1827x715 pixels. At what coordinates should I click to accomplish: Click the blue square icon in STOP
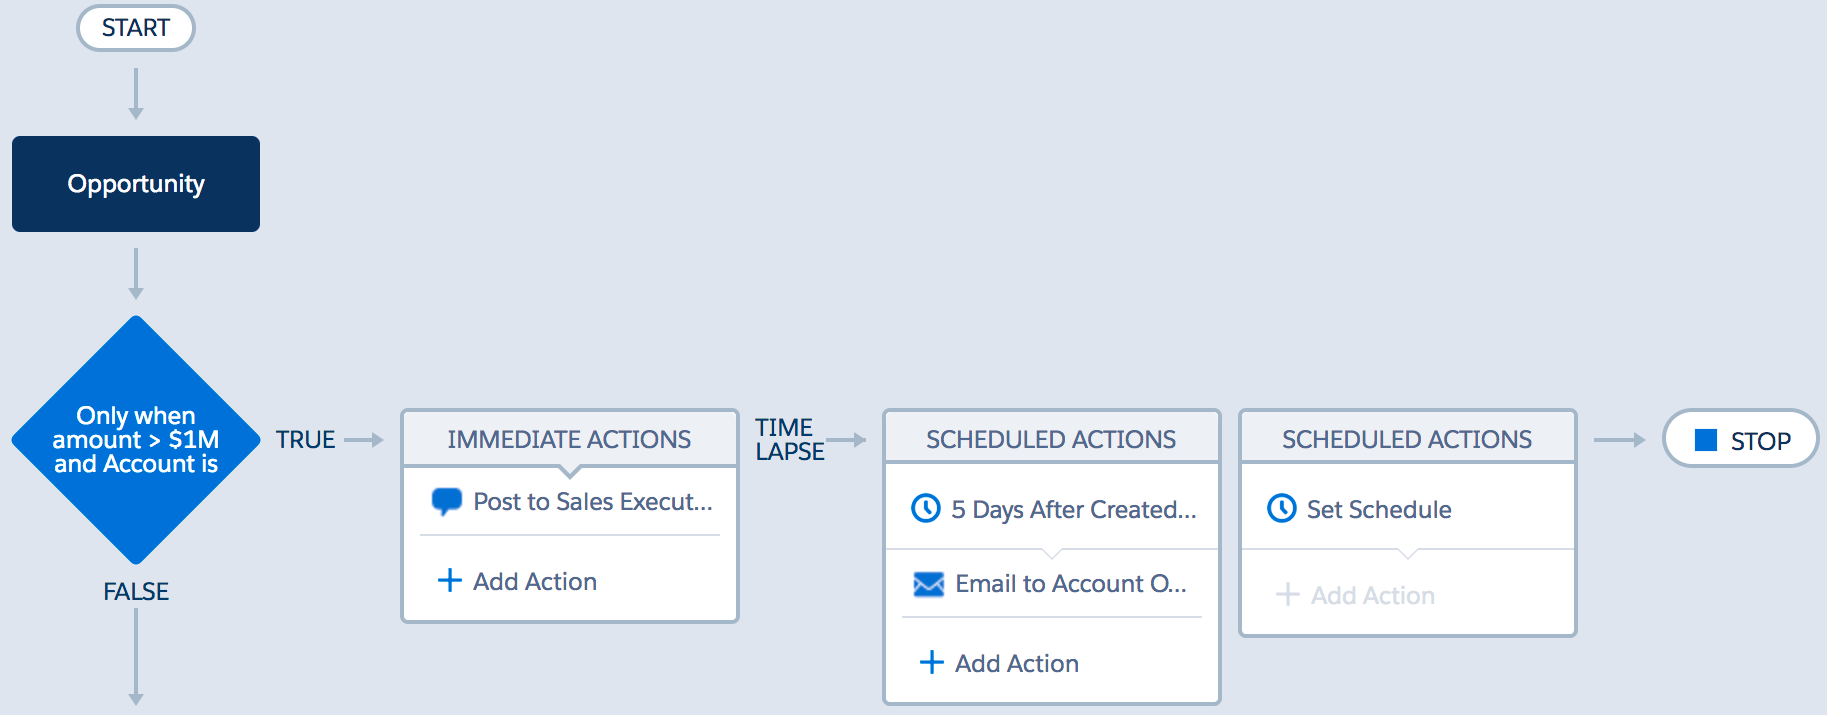point(1706,440)
